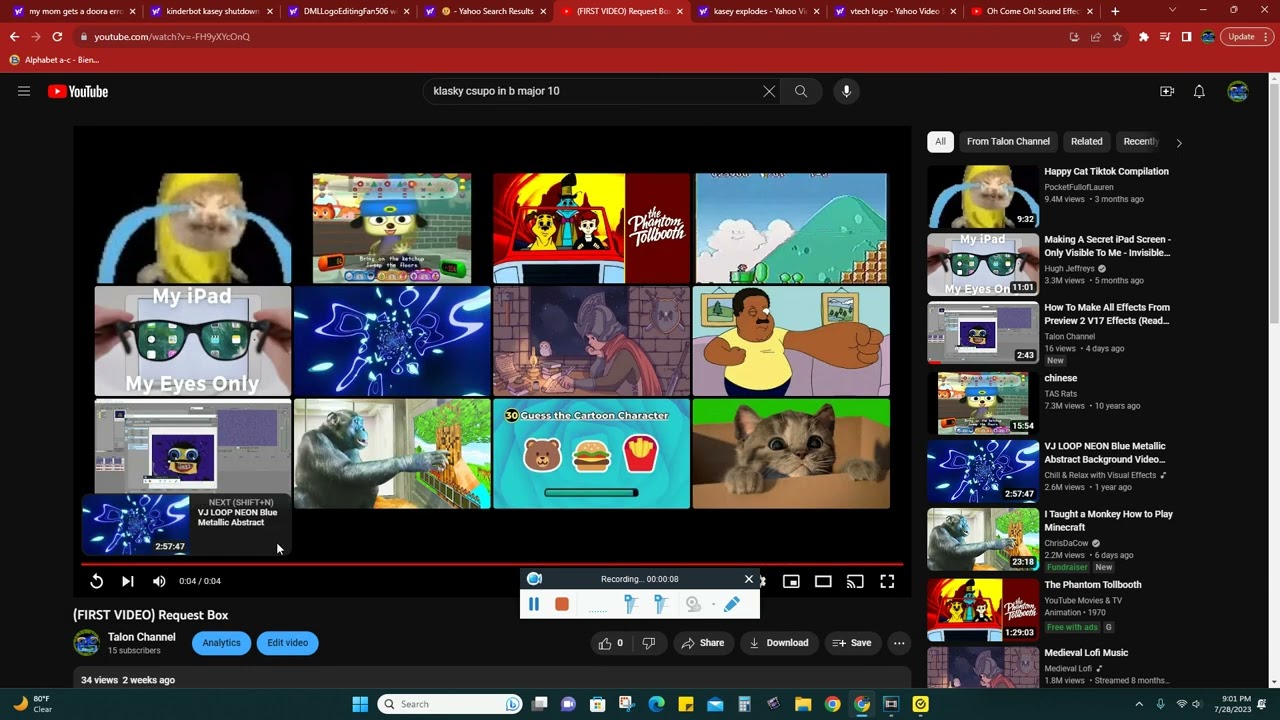
Task: Click the next video preview thumbnail
Action: click(136, 524)
